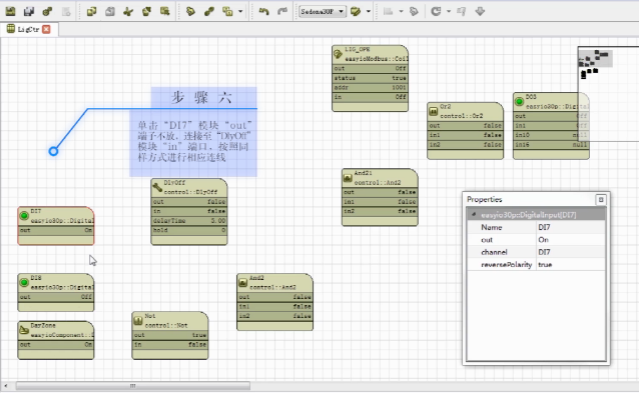Click the And21 block icon

click(348, 177)
